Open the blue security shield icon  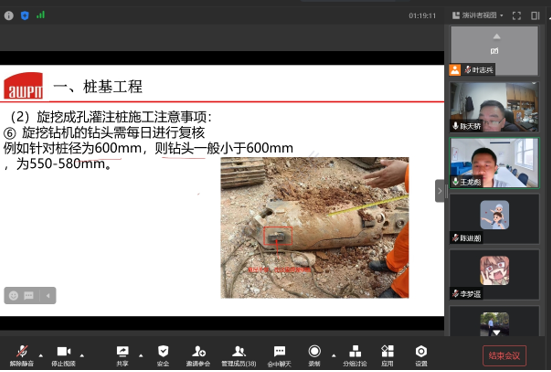point(25,15)
